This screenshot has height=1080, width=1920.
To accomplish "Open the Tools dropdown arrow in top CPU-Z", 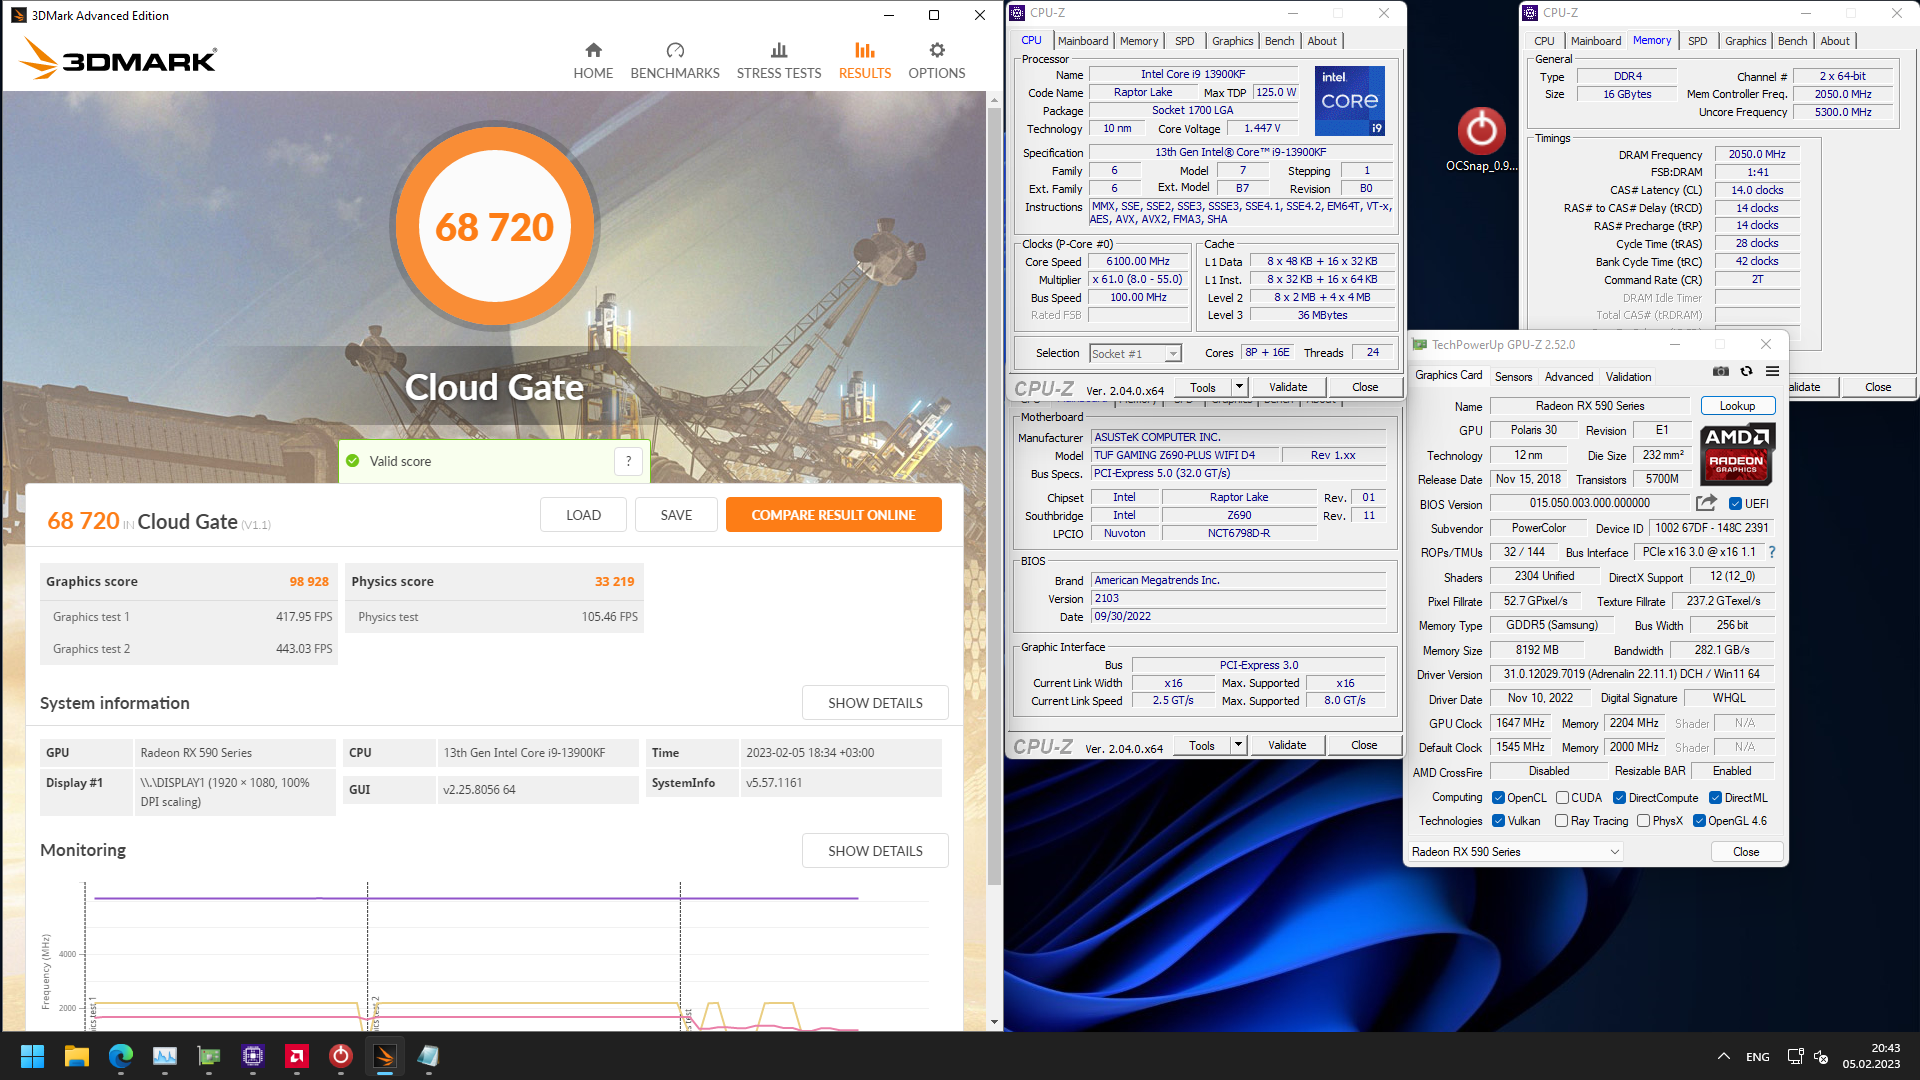I will pyautogui.click(x=1239, y=387).
